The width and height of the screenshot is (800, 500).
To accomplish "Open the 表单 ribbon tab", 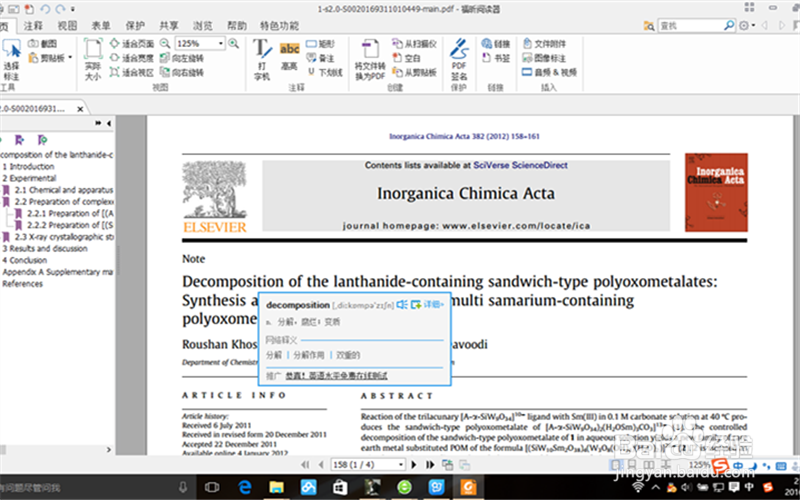I will point(101,26).
